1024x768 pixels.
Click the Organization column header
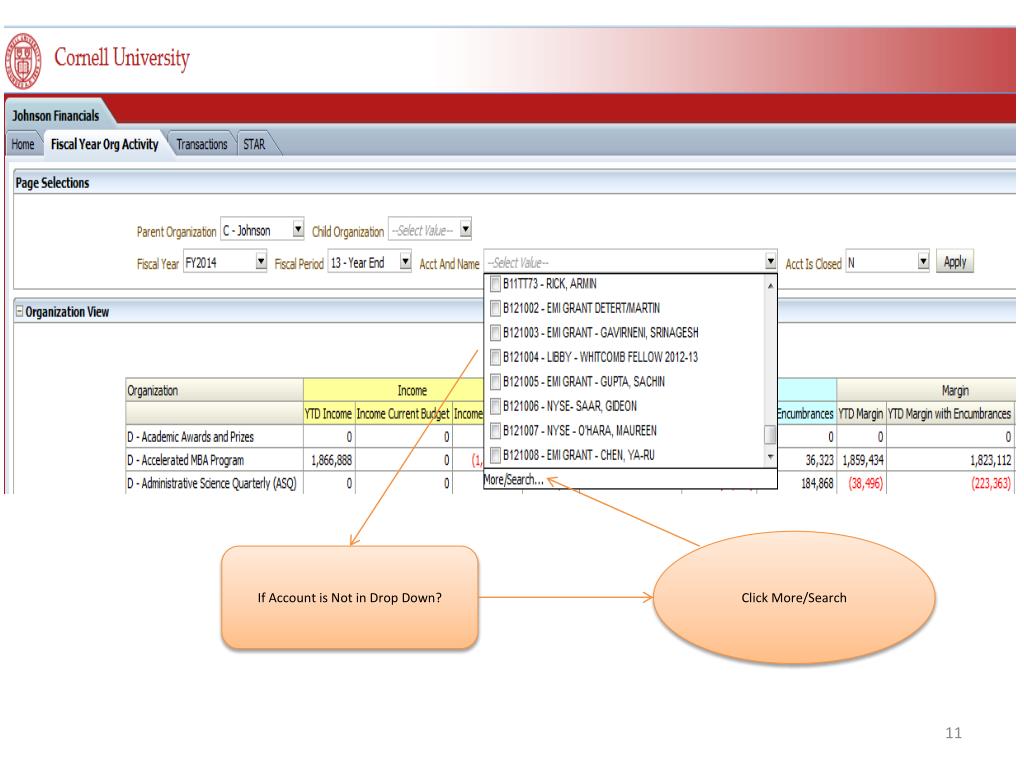point(214,391)
